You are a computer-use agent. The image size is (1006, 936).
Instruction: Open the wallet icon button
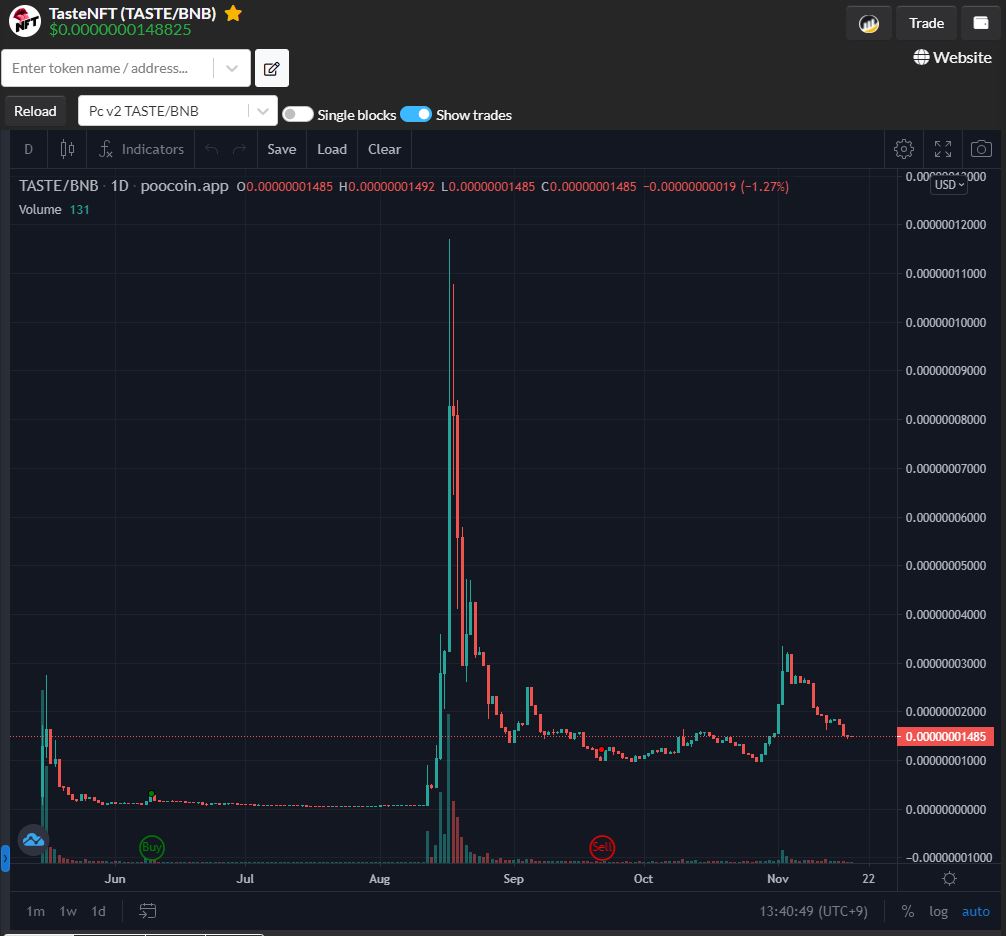click(980, 24)
